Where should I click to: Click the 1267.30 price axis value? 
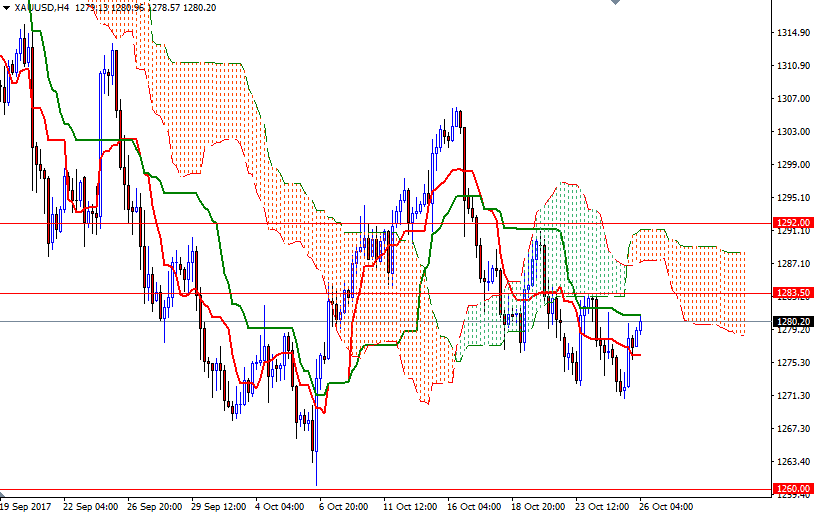pyautogui.click(x=793, y=428)
